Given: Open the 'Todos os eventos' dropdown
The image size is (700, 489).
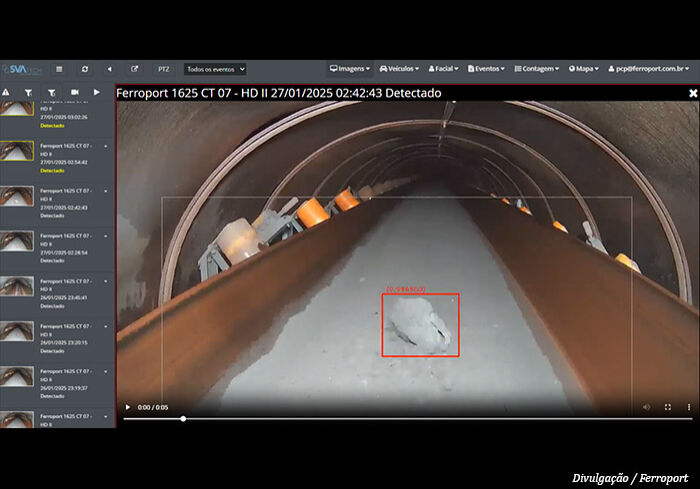Looking at the screenshot, I should [x=215, y=69].
